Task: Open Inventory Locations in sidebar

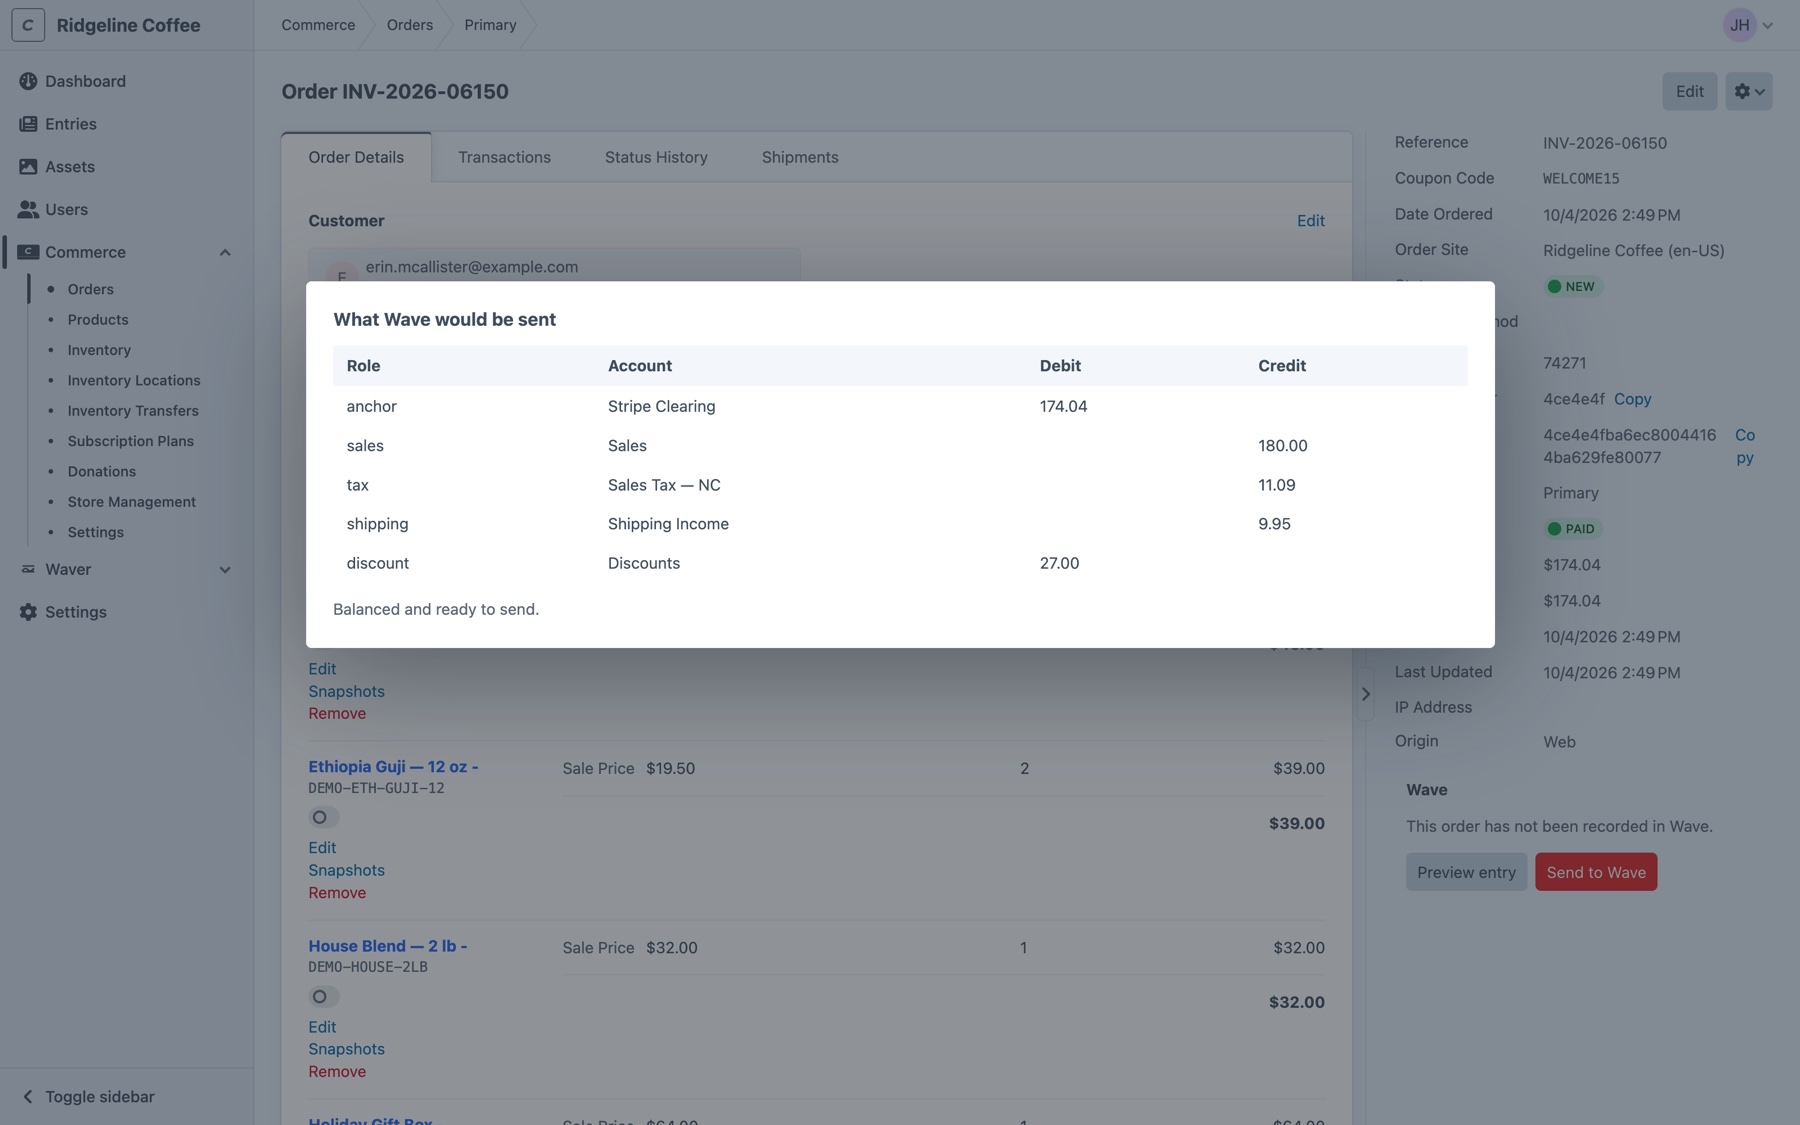Action: click(x=134, y=381)
